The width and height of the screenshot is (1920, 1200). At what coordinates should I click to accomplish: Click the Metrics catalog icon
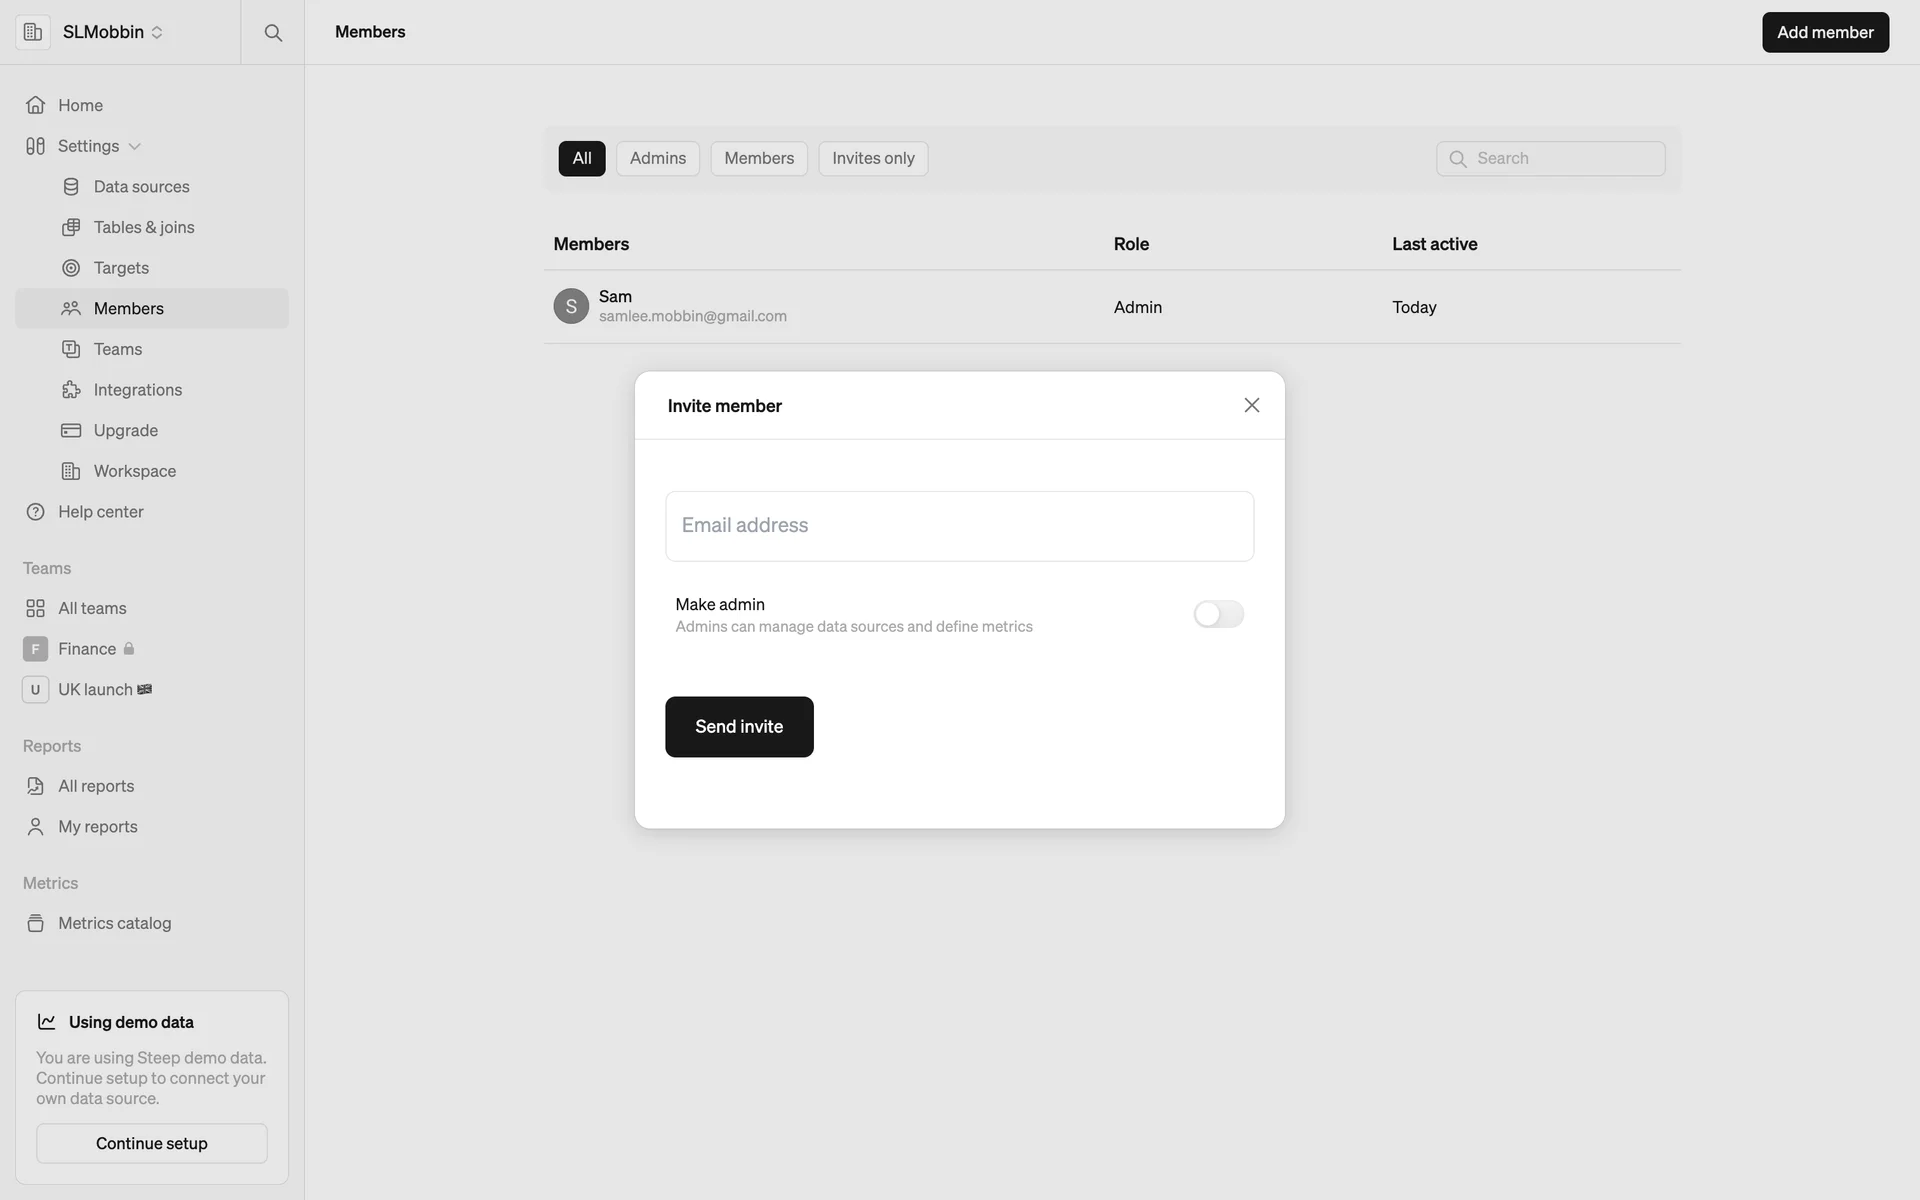[x=36, y=923]
